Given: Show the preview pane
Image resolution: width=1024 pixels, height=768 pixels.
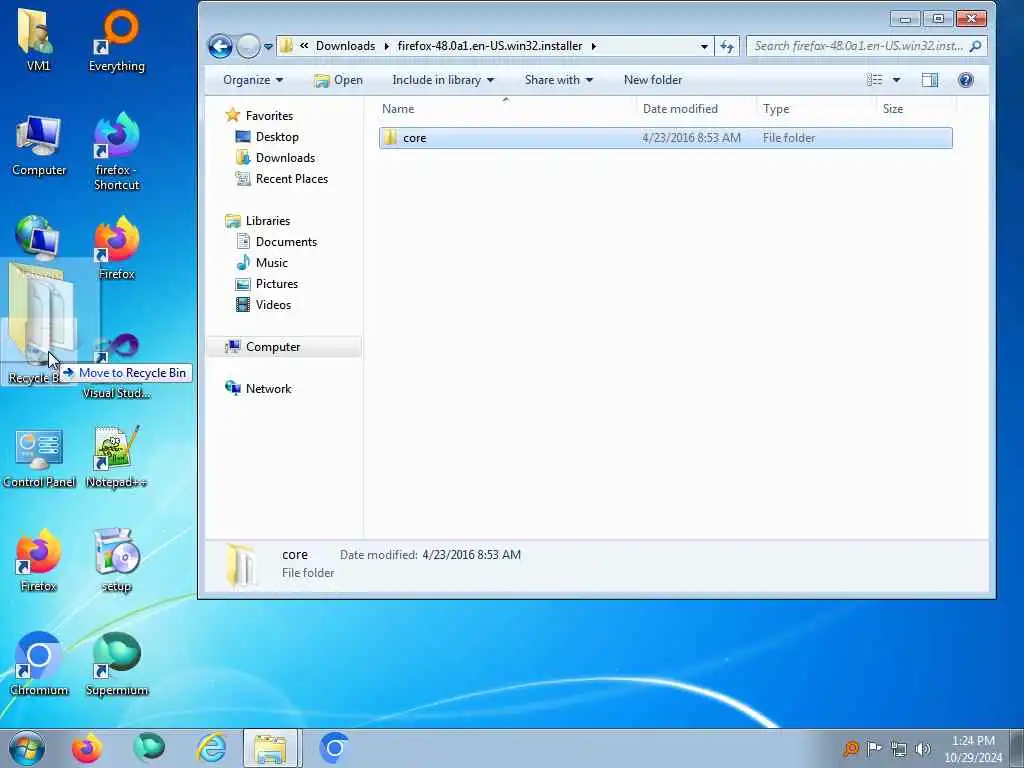Looking at the screenshot, I should [x=929, y=80].
